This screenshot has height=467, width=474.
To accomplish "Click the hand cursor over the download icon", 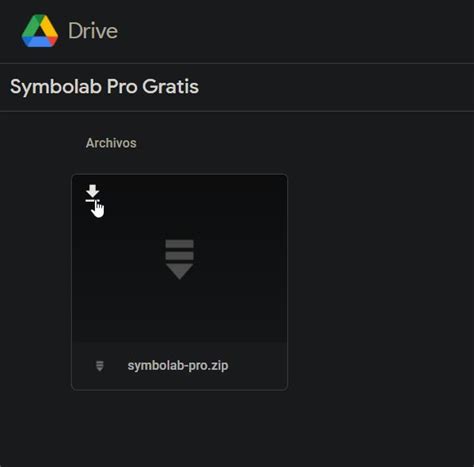I will tap(98, 209).
